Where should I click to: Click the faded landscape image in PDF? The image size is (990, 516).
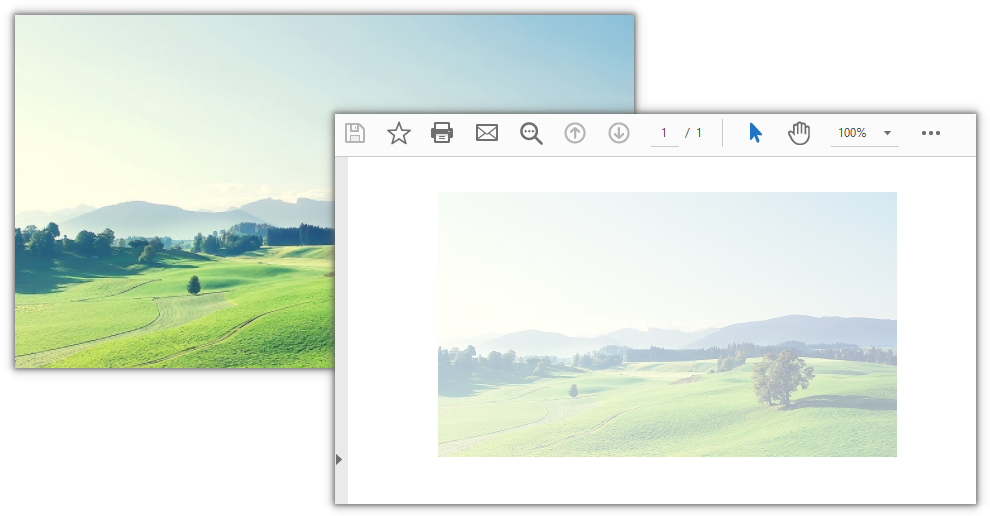tap(667, 324)
